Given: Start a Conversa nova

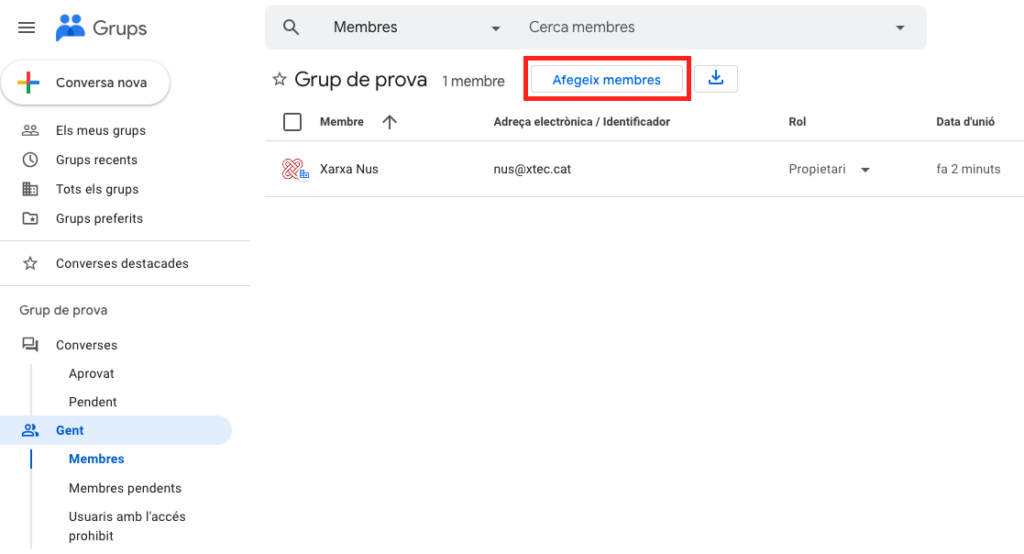Looking at the screenshot, I should pyautogui.click(x=86, y=83).
